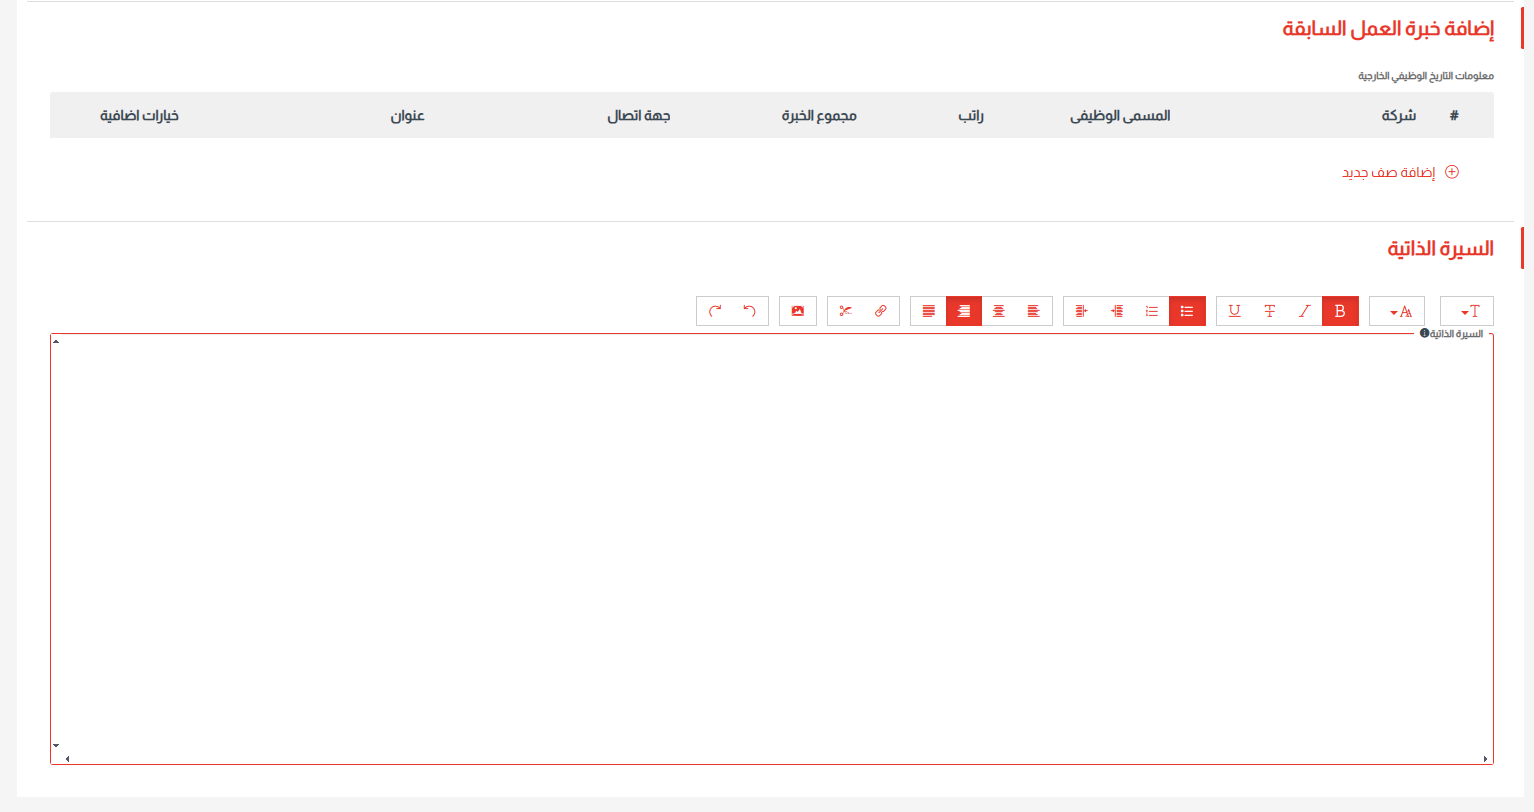Insert a numbered list
This screenshot has height=812, width=1534.
[x=1152, y=311]
